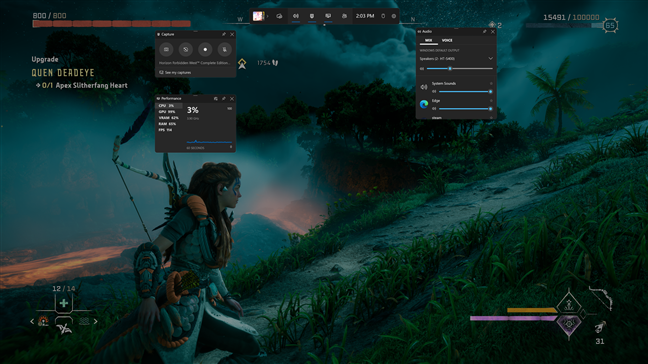Mute the Speakers master volume icon

422,69
